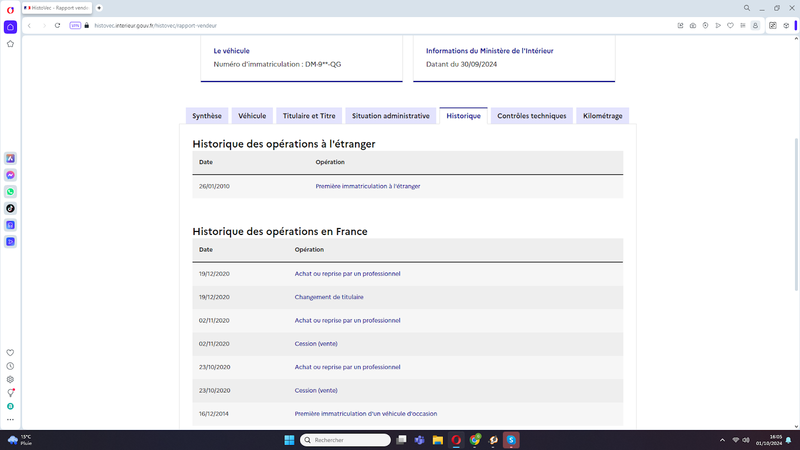Click 02/11/2020 Cession (vente) entry
The height and width of the screenshot is (450, 800).
coord(316,344)
